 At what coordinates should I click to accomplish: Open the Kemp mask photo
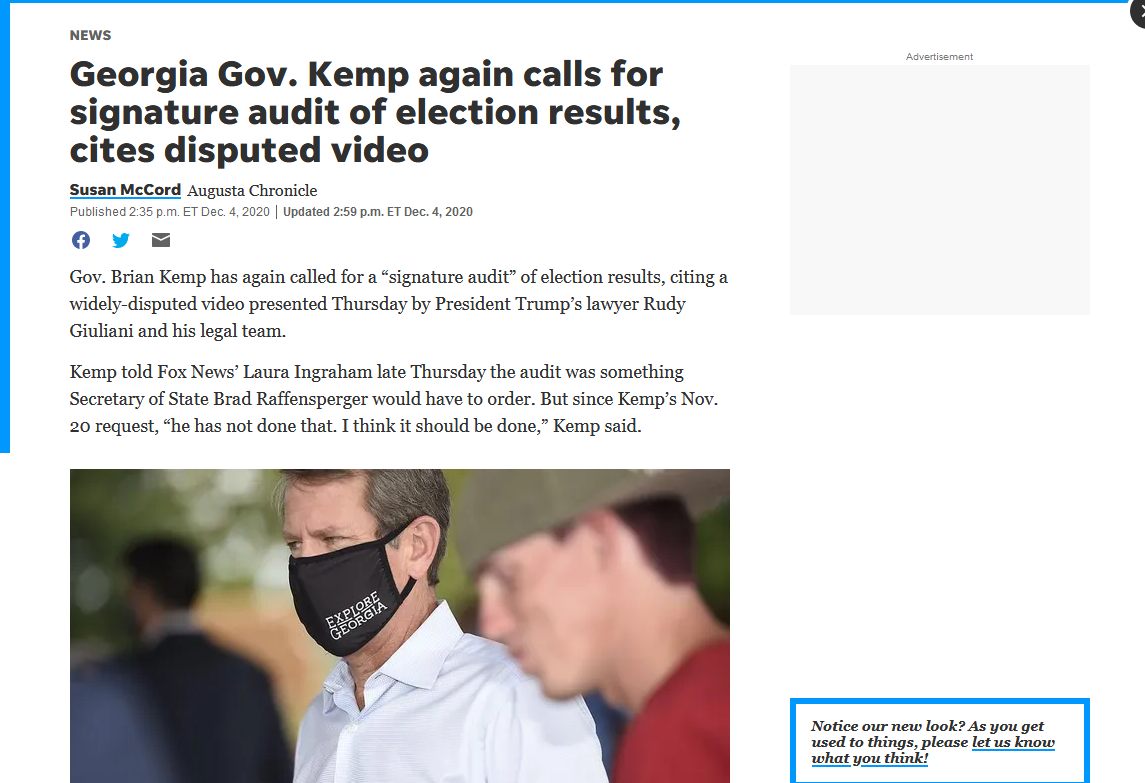click(x=399, y=626)
